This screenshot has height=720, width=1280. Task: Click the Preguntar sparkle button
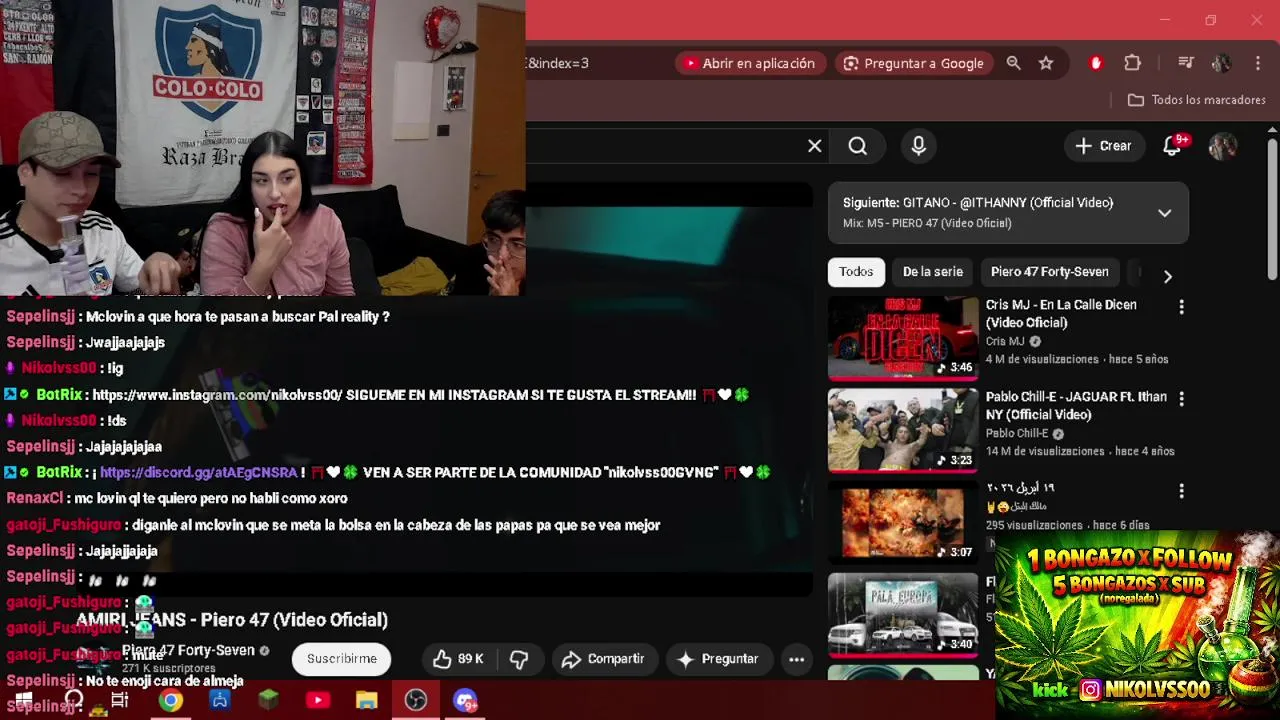(718, 659)
